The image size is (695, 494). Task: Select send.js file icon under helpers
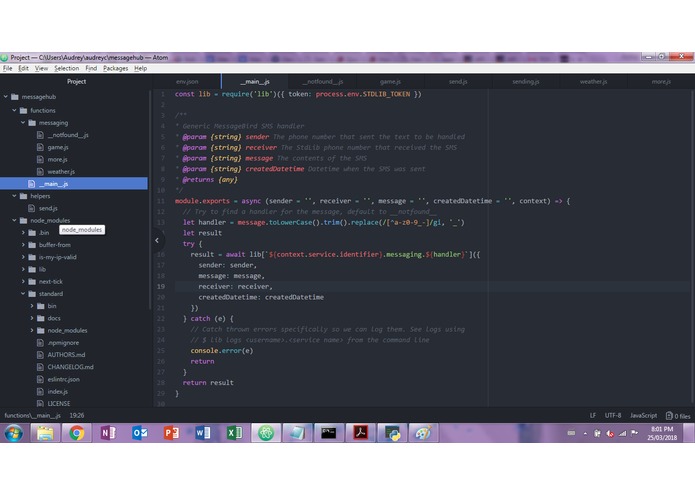click(31, 208)
